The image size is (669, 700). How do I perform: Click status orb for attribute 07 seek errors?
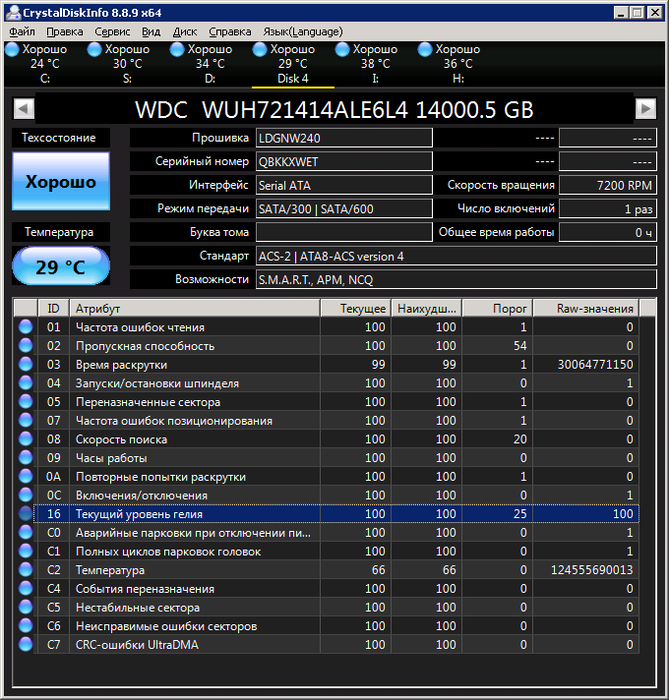tap(25, 421)
